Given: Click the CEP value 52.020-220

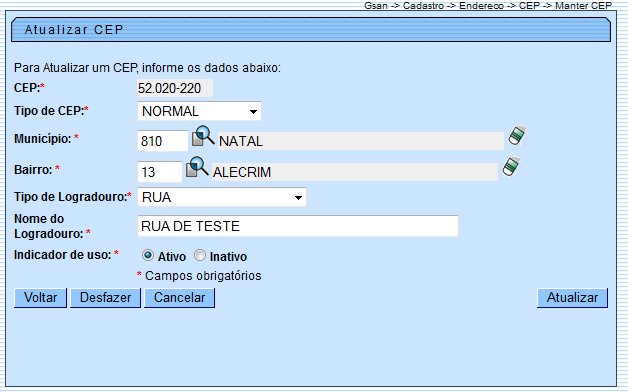Looking at the screenshot, I should (x=175, y=88).
